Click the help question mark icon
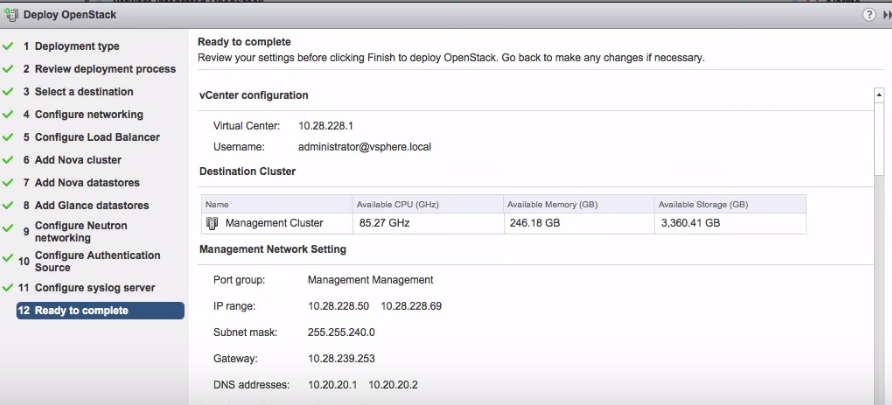 (x=855, y=15)
